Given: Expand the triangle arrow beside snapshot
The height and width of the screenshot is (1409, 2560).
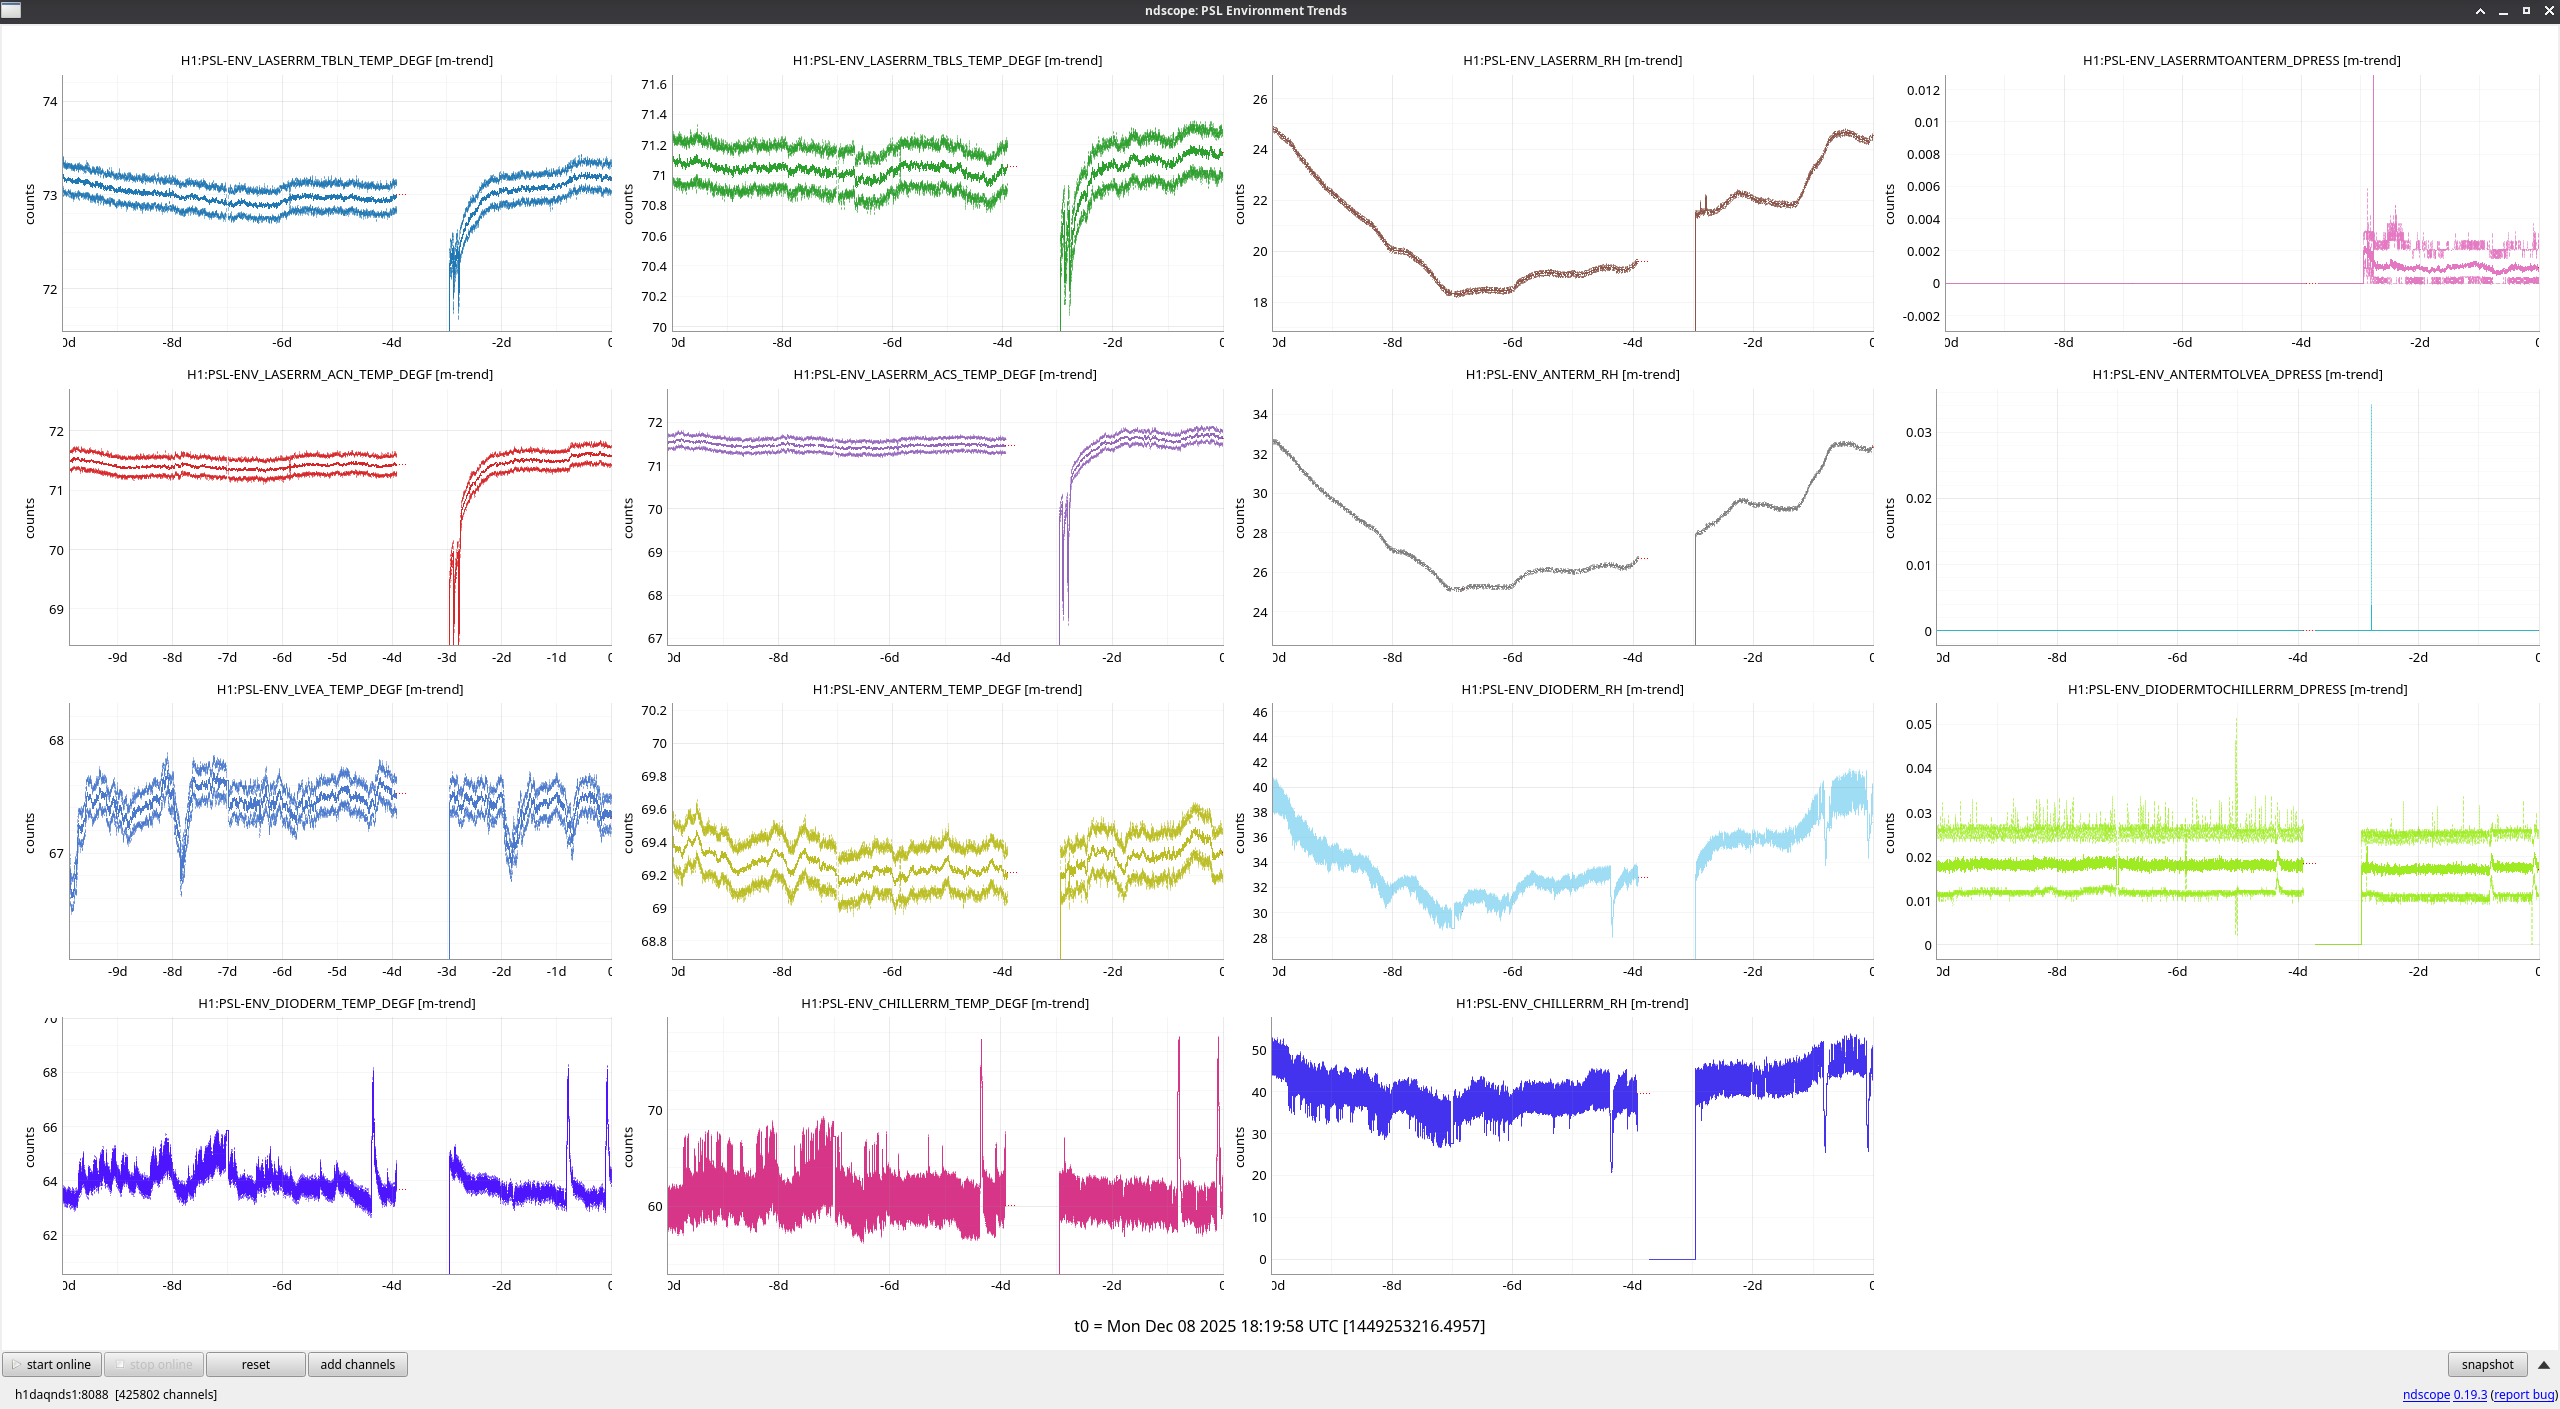Looking at the screenshot, I should [x=2543, y=1364].
